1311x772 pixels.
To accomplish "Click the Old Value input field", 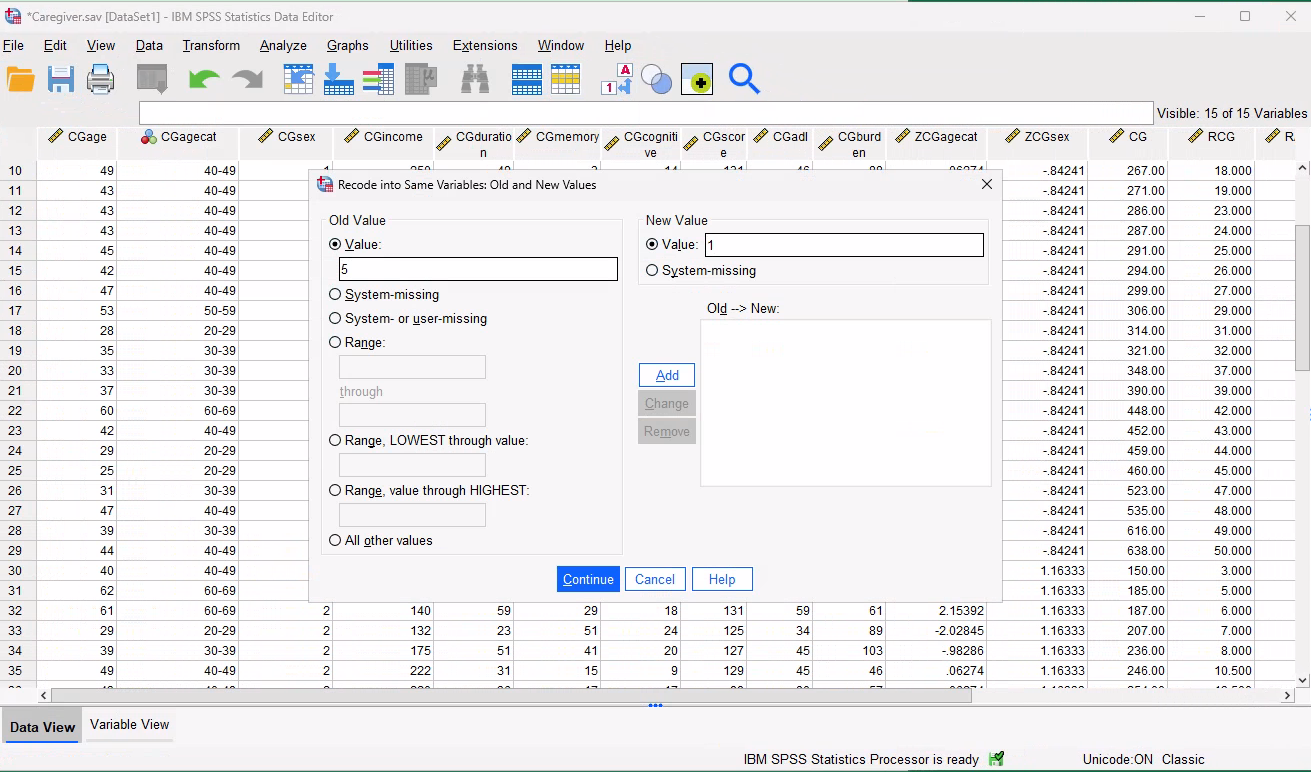I will 478,269.
